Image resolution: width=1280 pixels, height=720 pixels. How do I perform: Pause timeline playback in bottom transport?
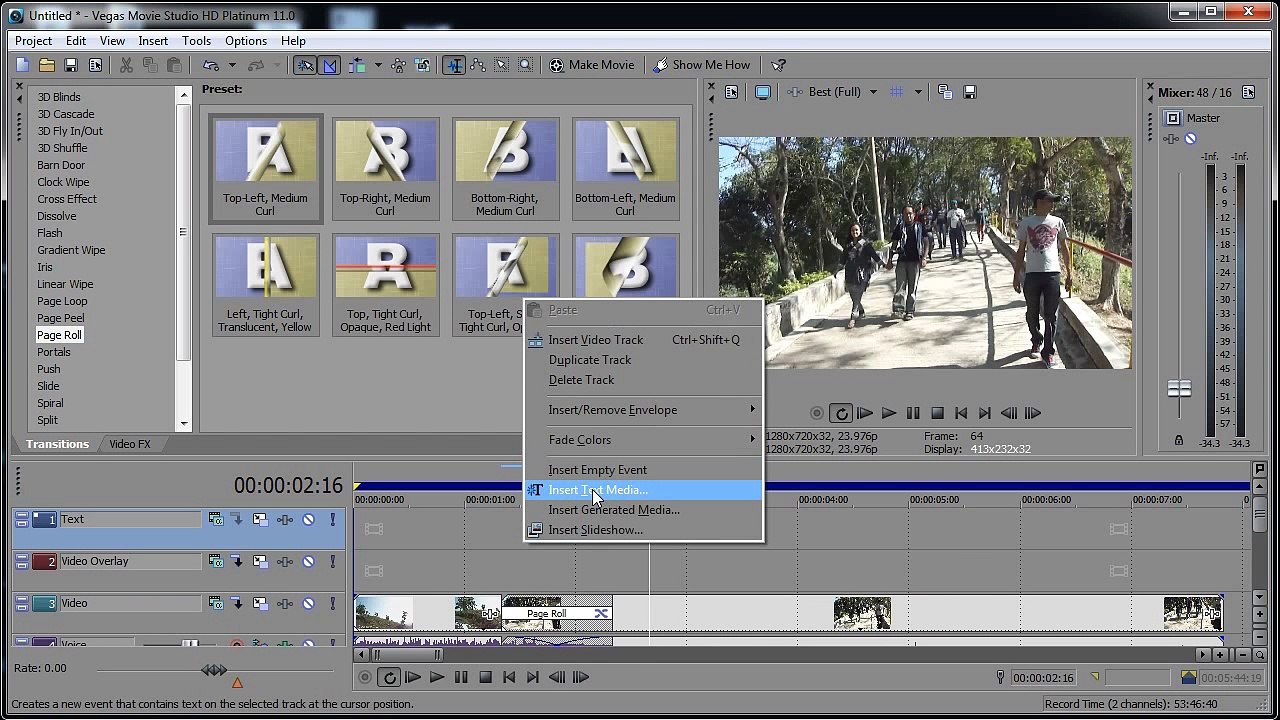pos(461,677)
